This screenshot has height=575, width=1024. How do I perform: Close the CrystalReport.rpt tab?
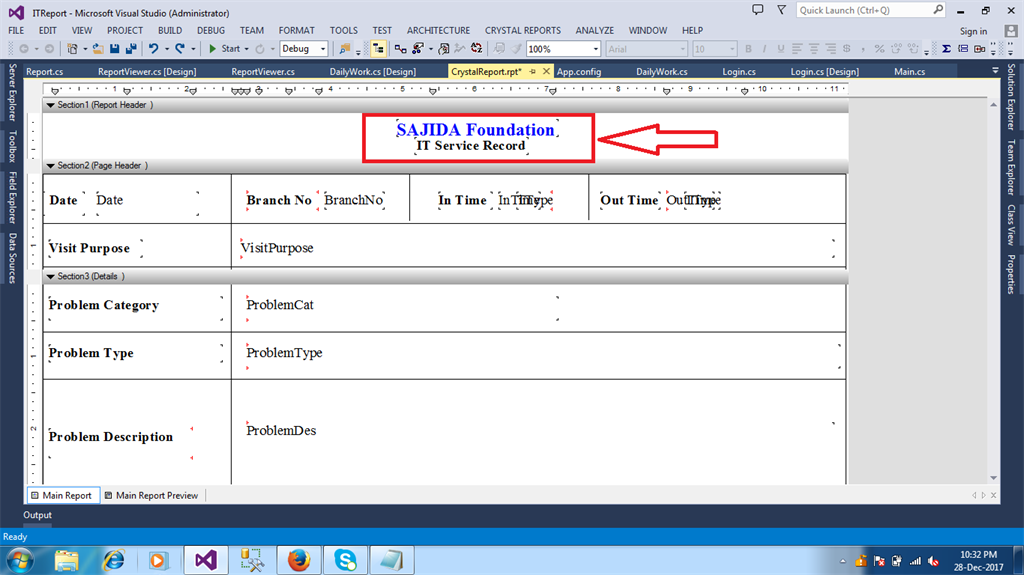tap(547, 71)
